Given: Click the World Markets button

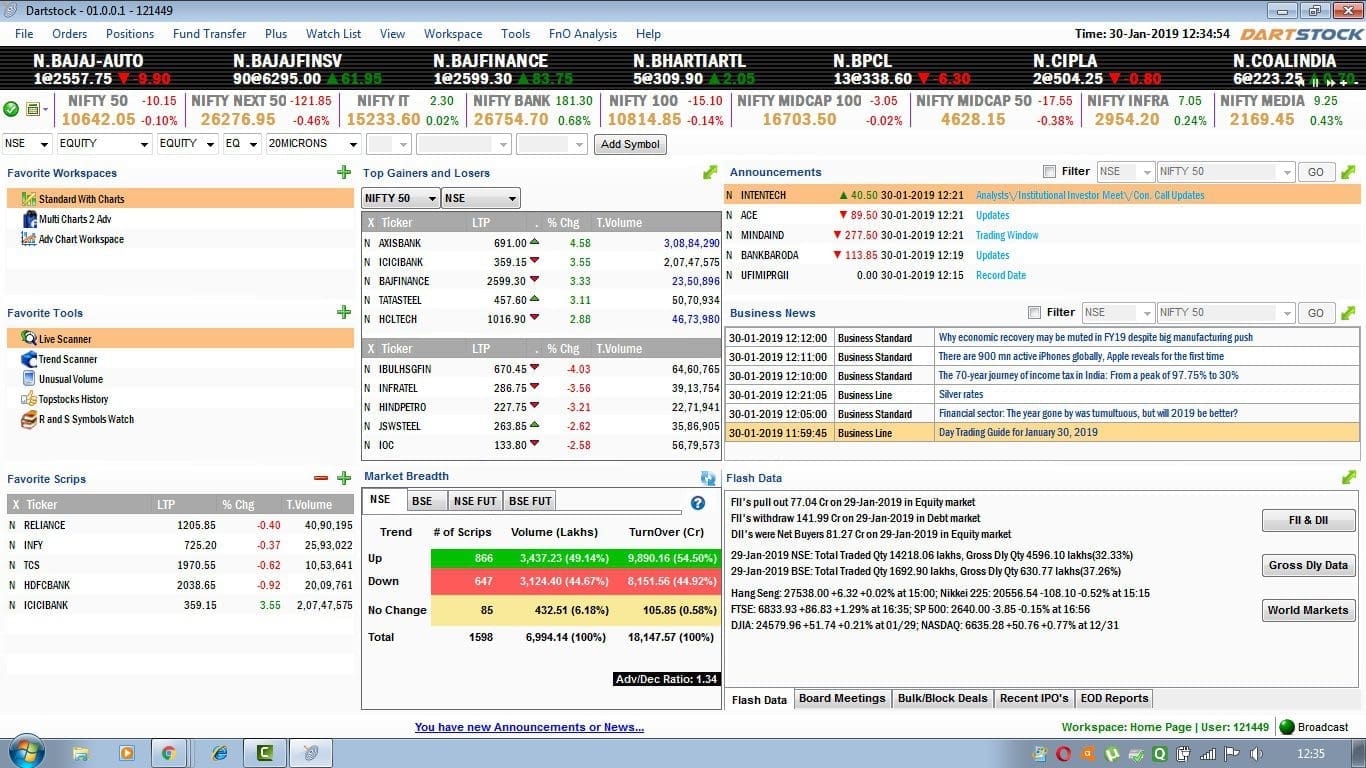Looking at the screenshot, I should click(1308, 610).
